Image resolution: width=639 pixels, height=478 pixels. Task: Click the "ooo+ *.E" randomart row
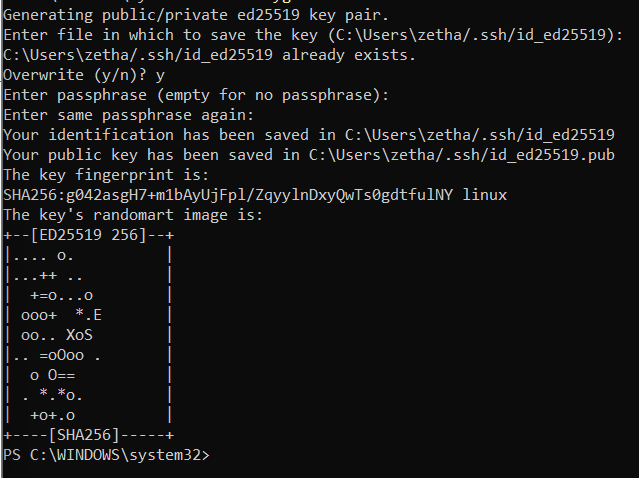[x=60, y=315]
